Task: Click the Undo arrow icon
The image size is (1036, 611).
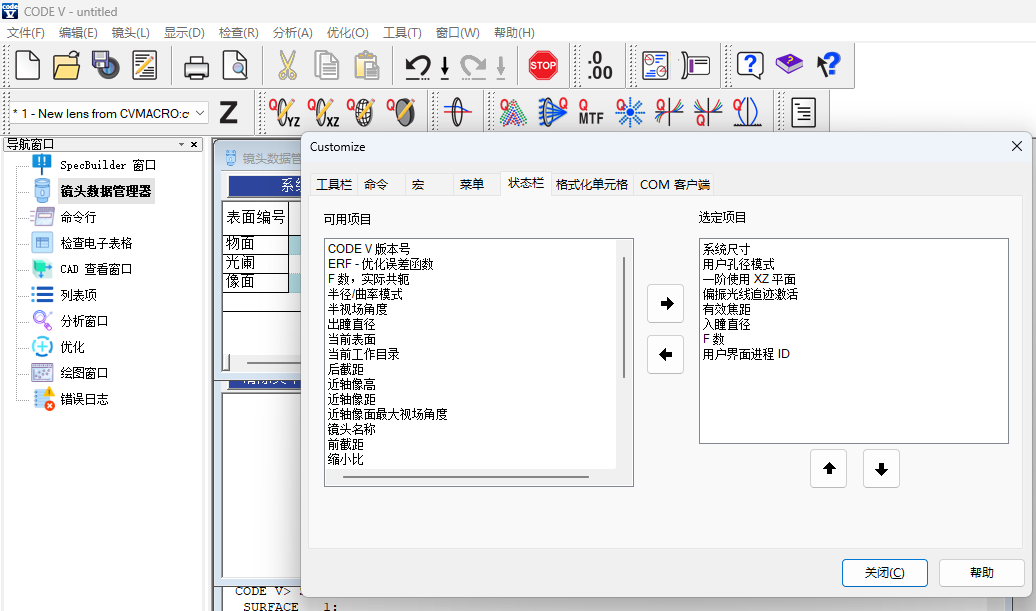Action: coord(417,67)
